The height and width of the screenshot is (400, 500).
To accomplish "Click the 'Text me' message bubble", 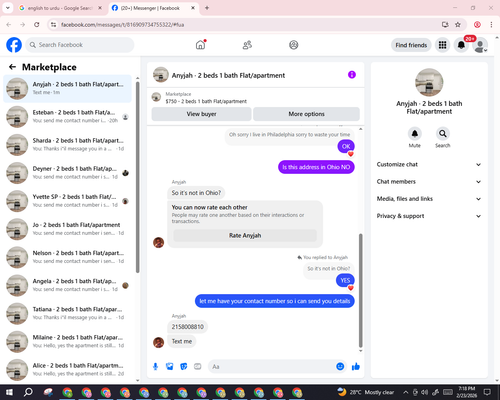I will 182,341.
